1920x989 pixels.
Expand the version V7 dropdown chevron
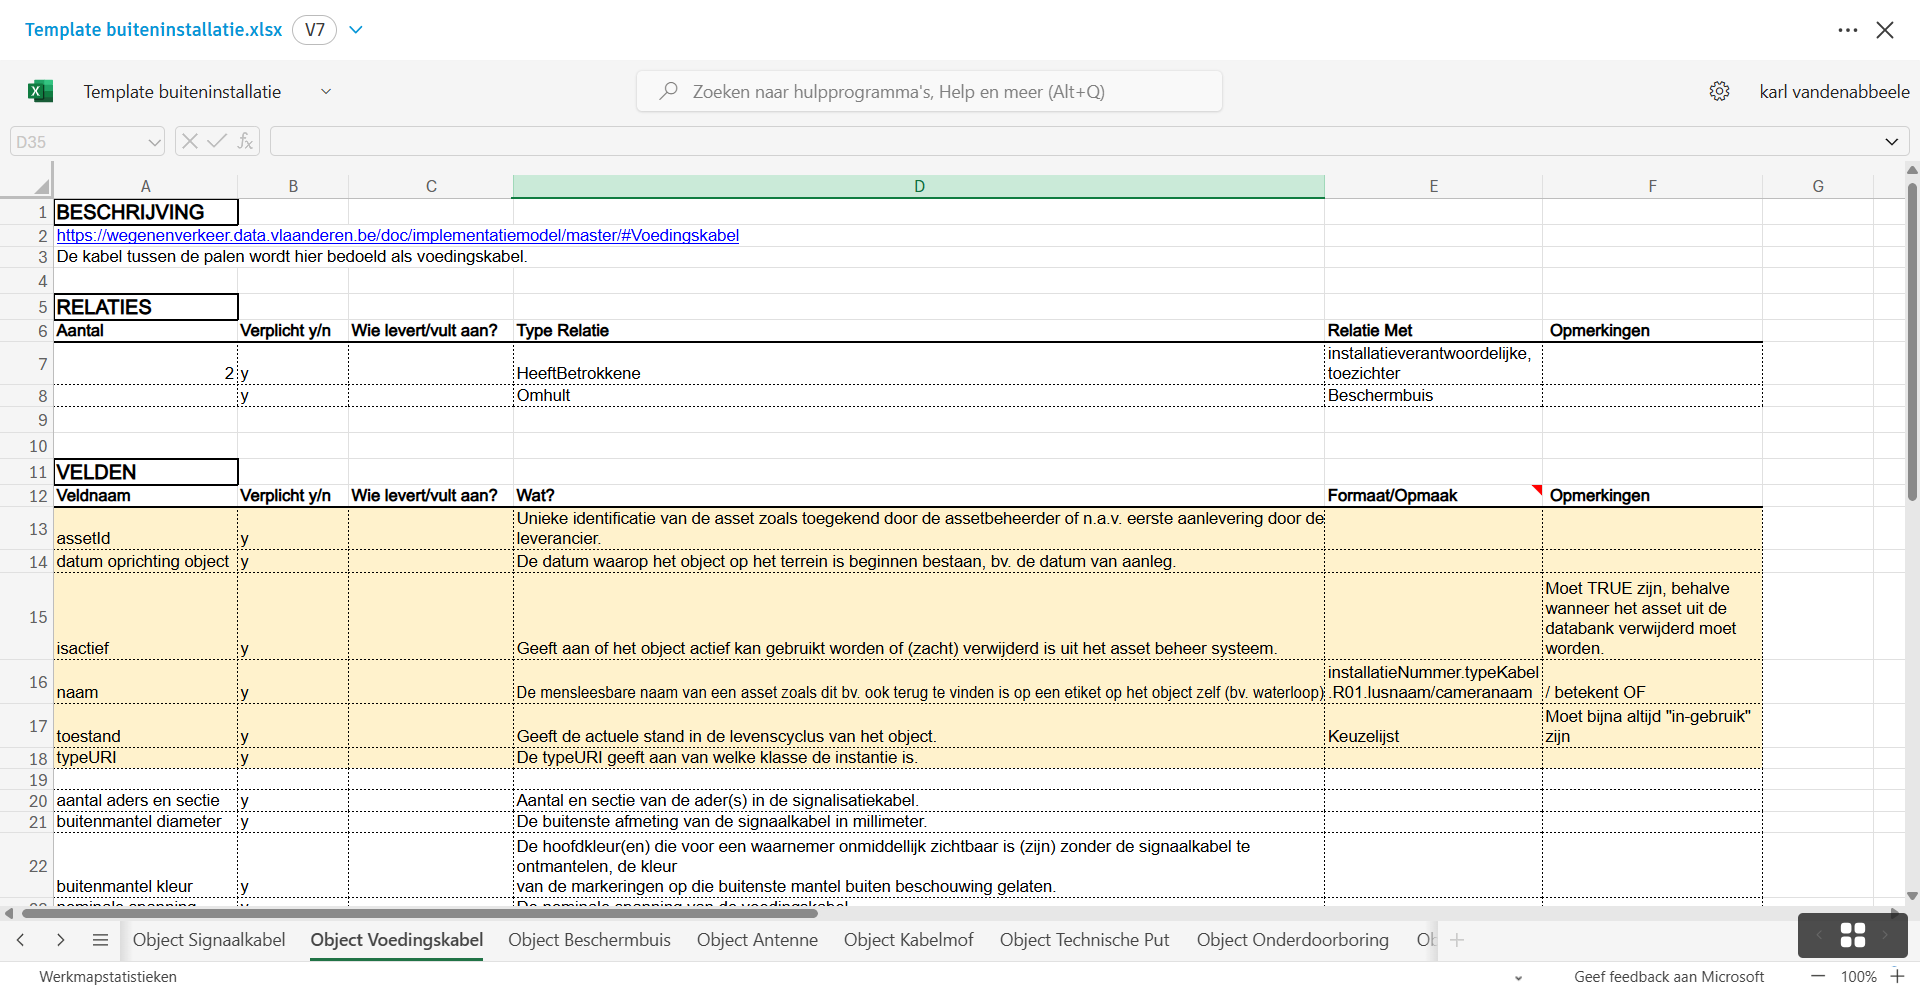click(x=356, y=30)
